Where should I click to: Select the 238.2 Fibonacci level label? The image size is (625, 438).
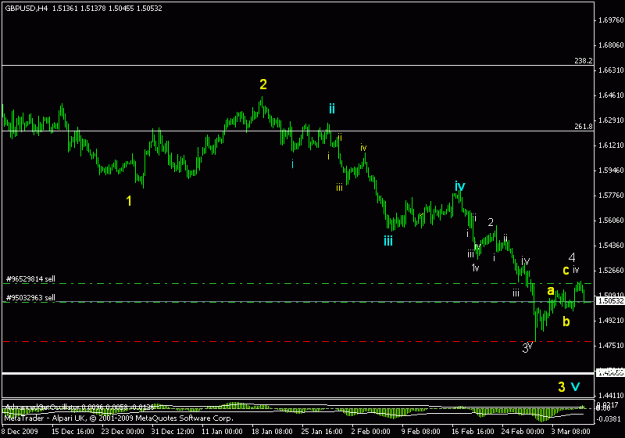tap(583, 61)
